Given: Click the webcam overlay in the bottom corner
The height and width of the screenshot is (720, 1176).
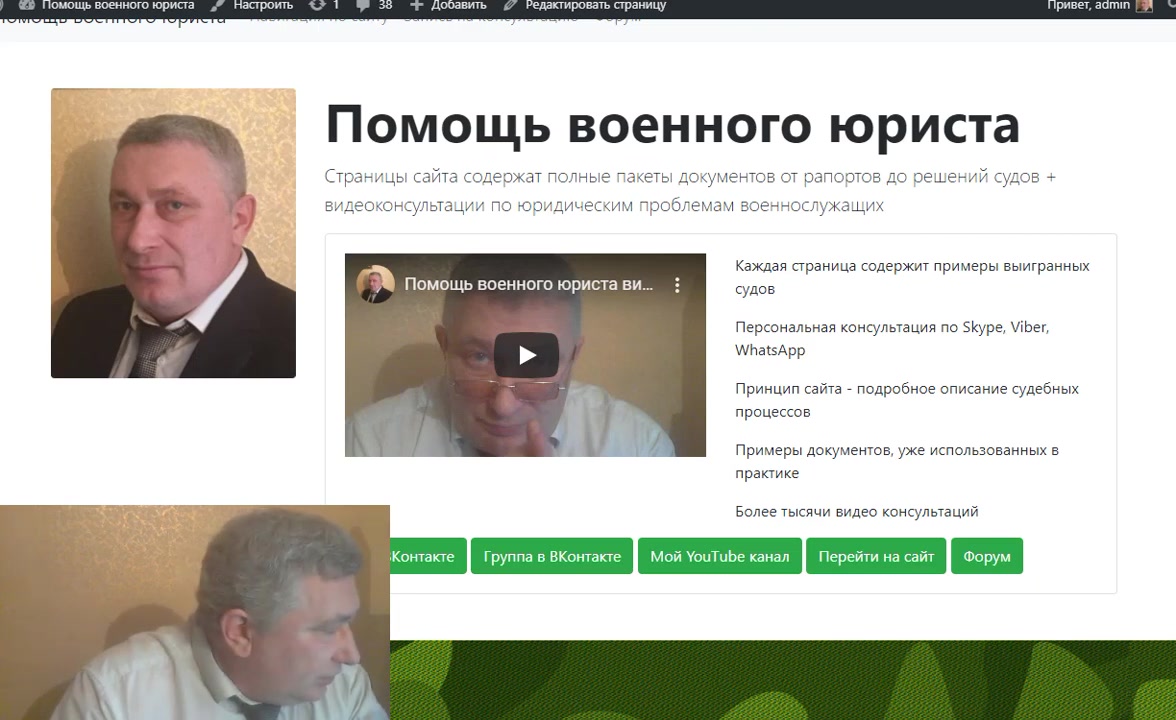Looking at the screenshot, I should point(194,612).
